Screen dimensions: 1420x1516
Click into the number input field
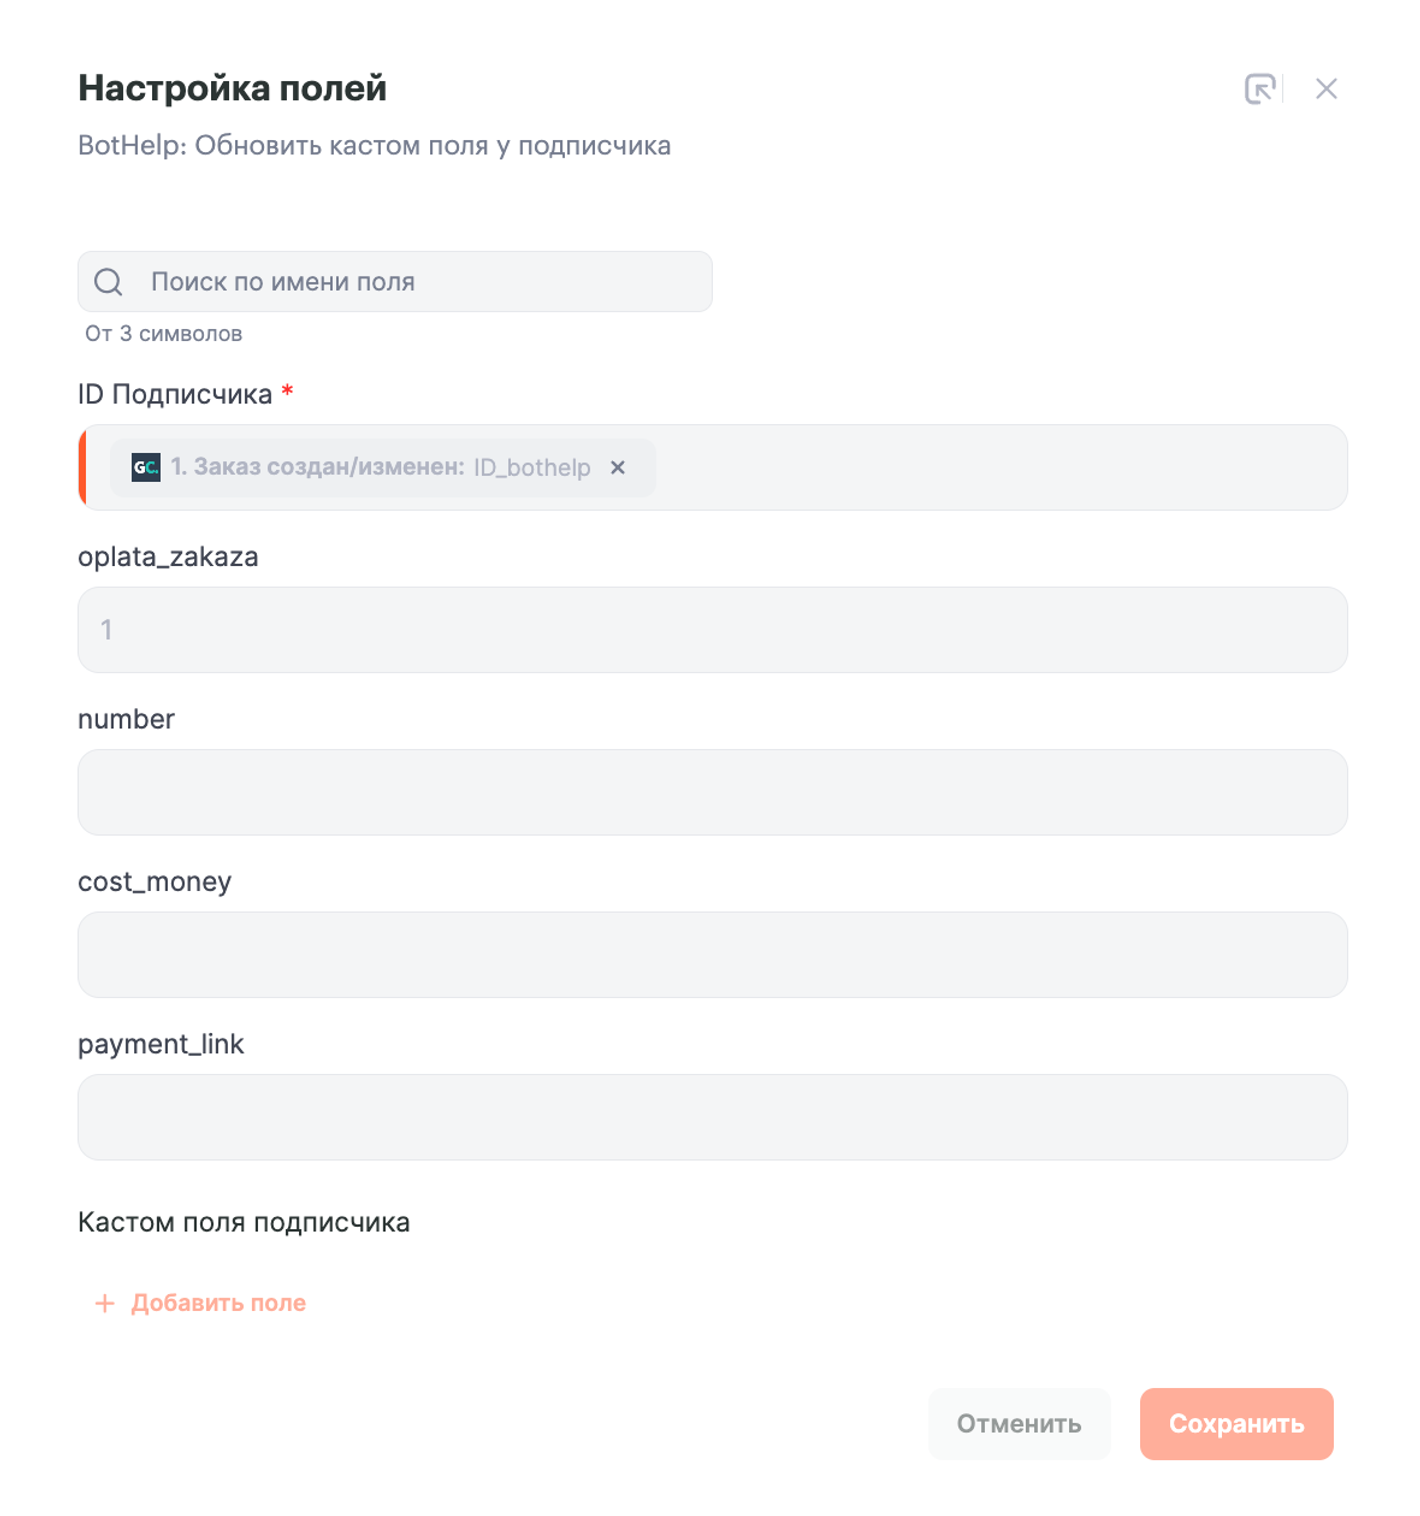click(x=712, y=792)
